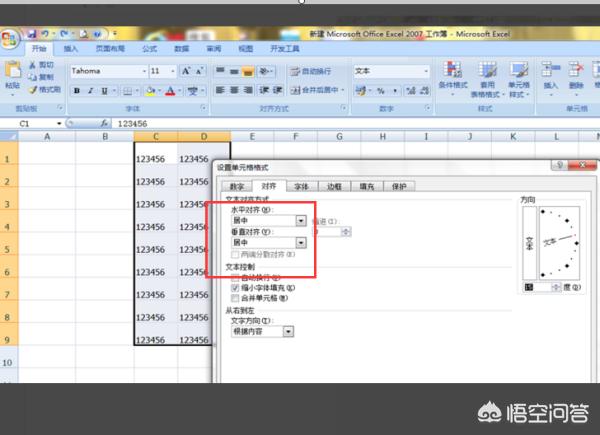600x435 pixels.
Task: Enable the merge cells (合并单元格) checkbox
Action: coord(235,298)
